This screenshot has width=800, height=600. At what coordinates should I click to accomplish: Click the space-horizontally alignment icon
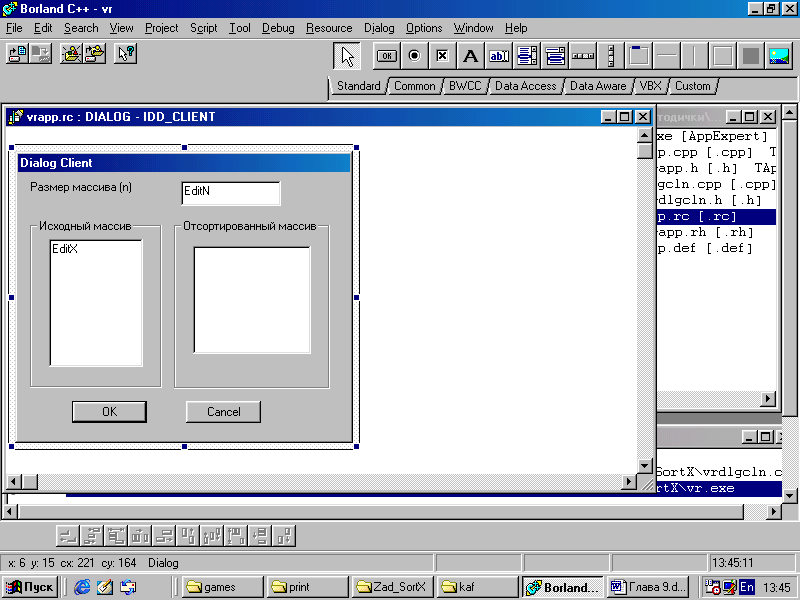(x=140, y=536)
